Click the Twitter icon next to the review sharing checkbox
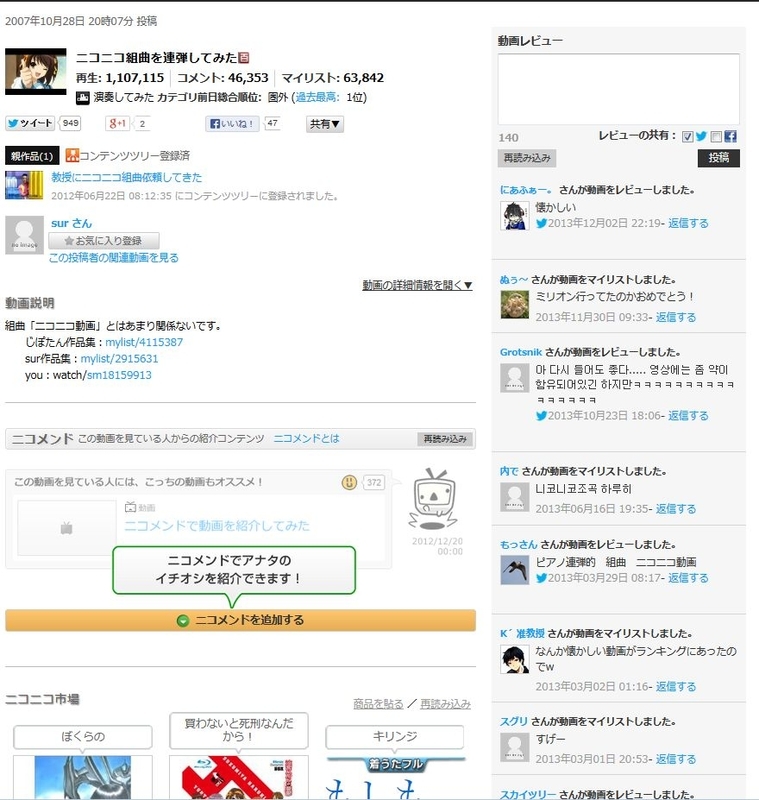The height and width of the screenshot is (800, 759). point(701,136)
